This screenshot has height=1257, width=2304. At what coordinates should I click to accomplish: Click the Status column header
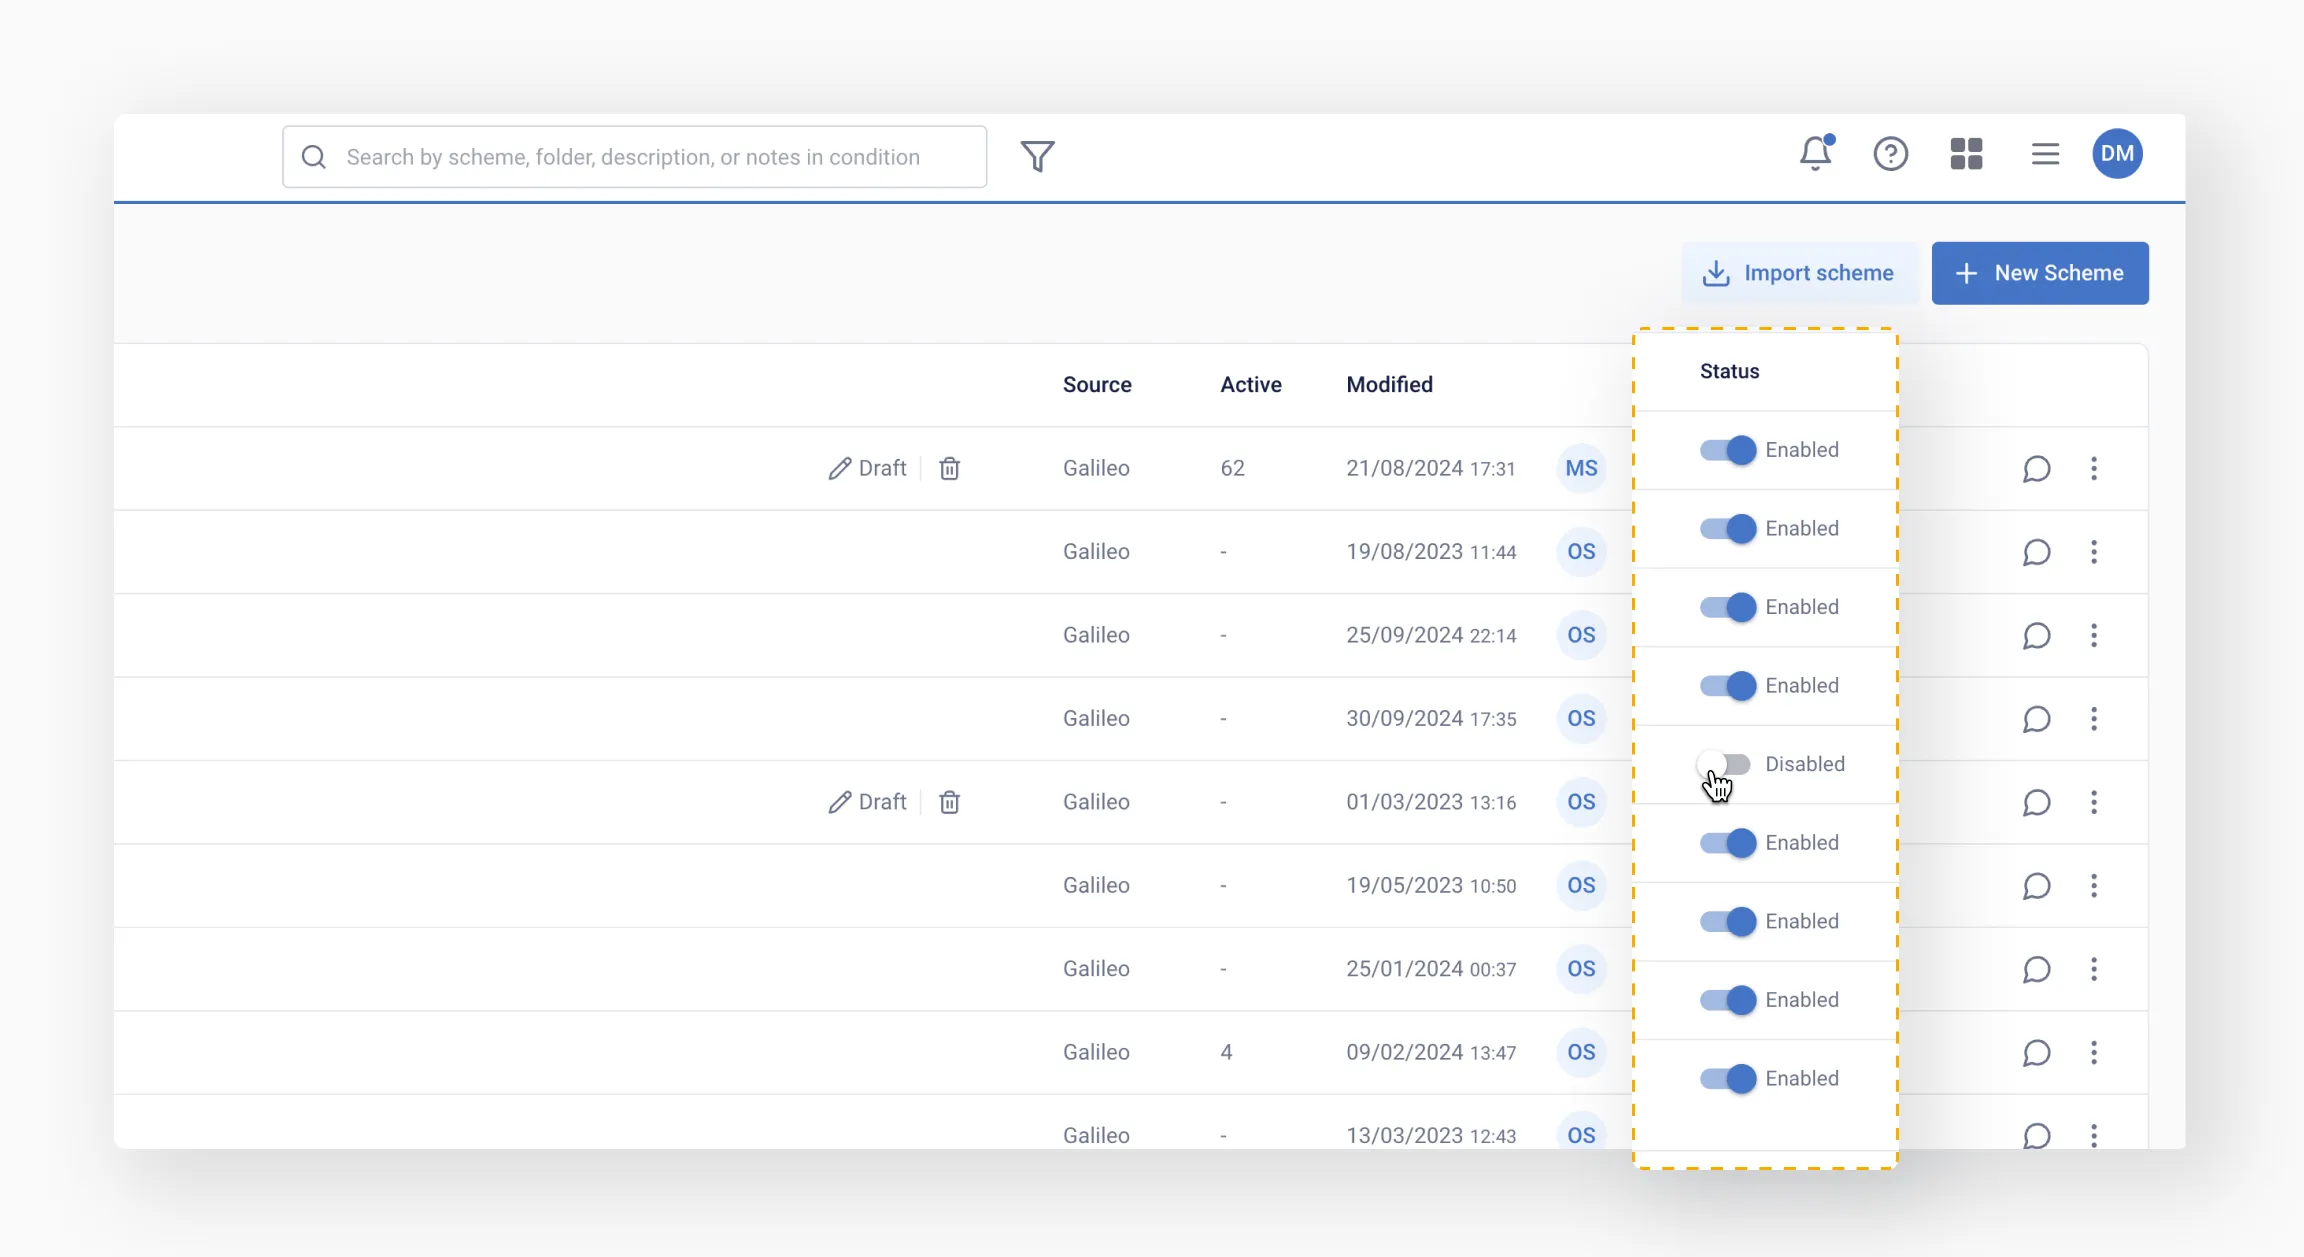pyautogui.click(x=1729, y=371)
